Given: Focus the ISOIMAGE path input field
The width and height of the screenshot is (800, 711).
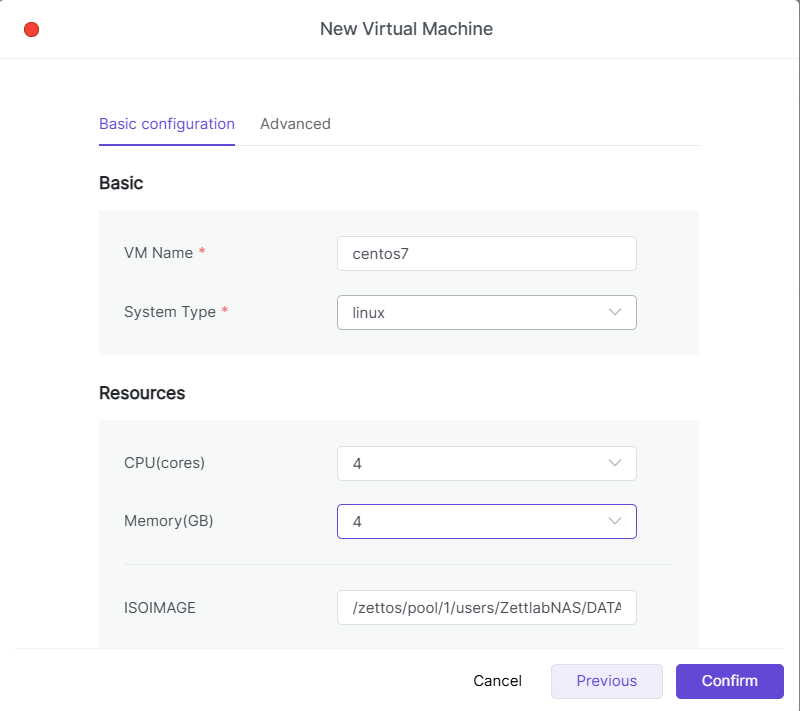Looking at the screenshot, I should (x=486, y=607).
